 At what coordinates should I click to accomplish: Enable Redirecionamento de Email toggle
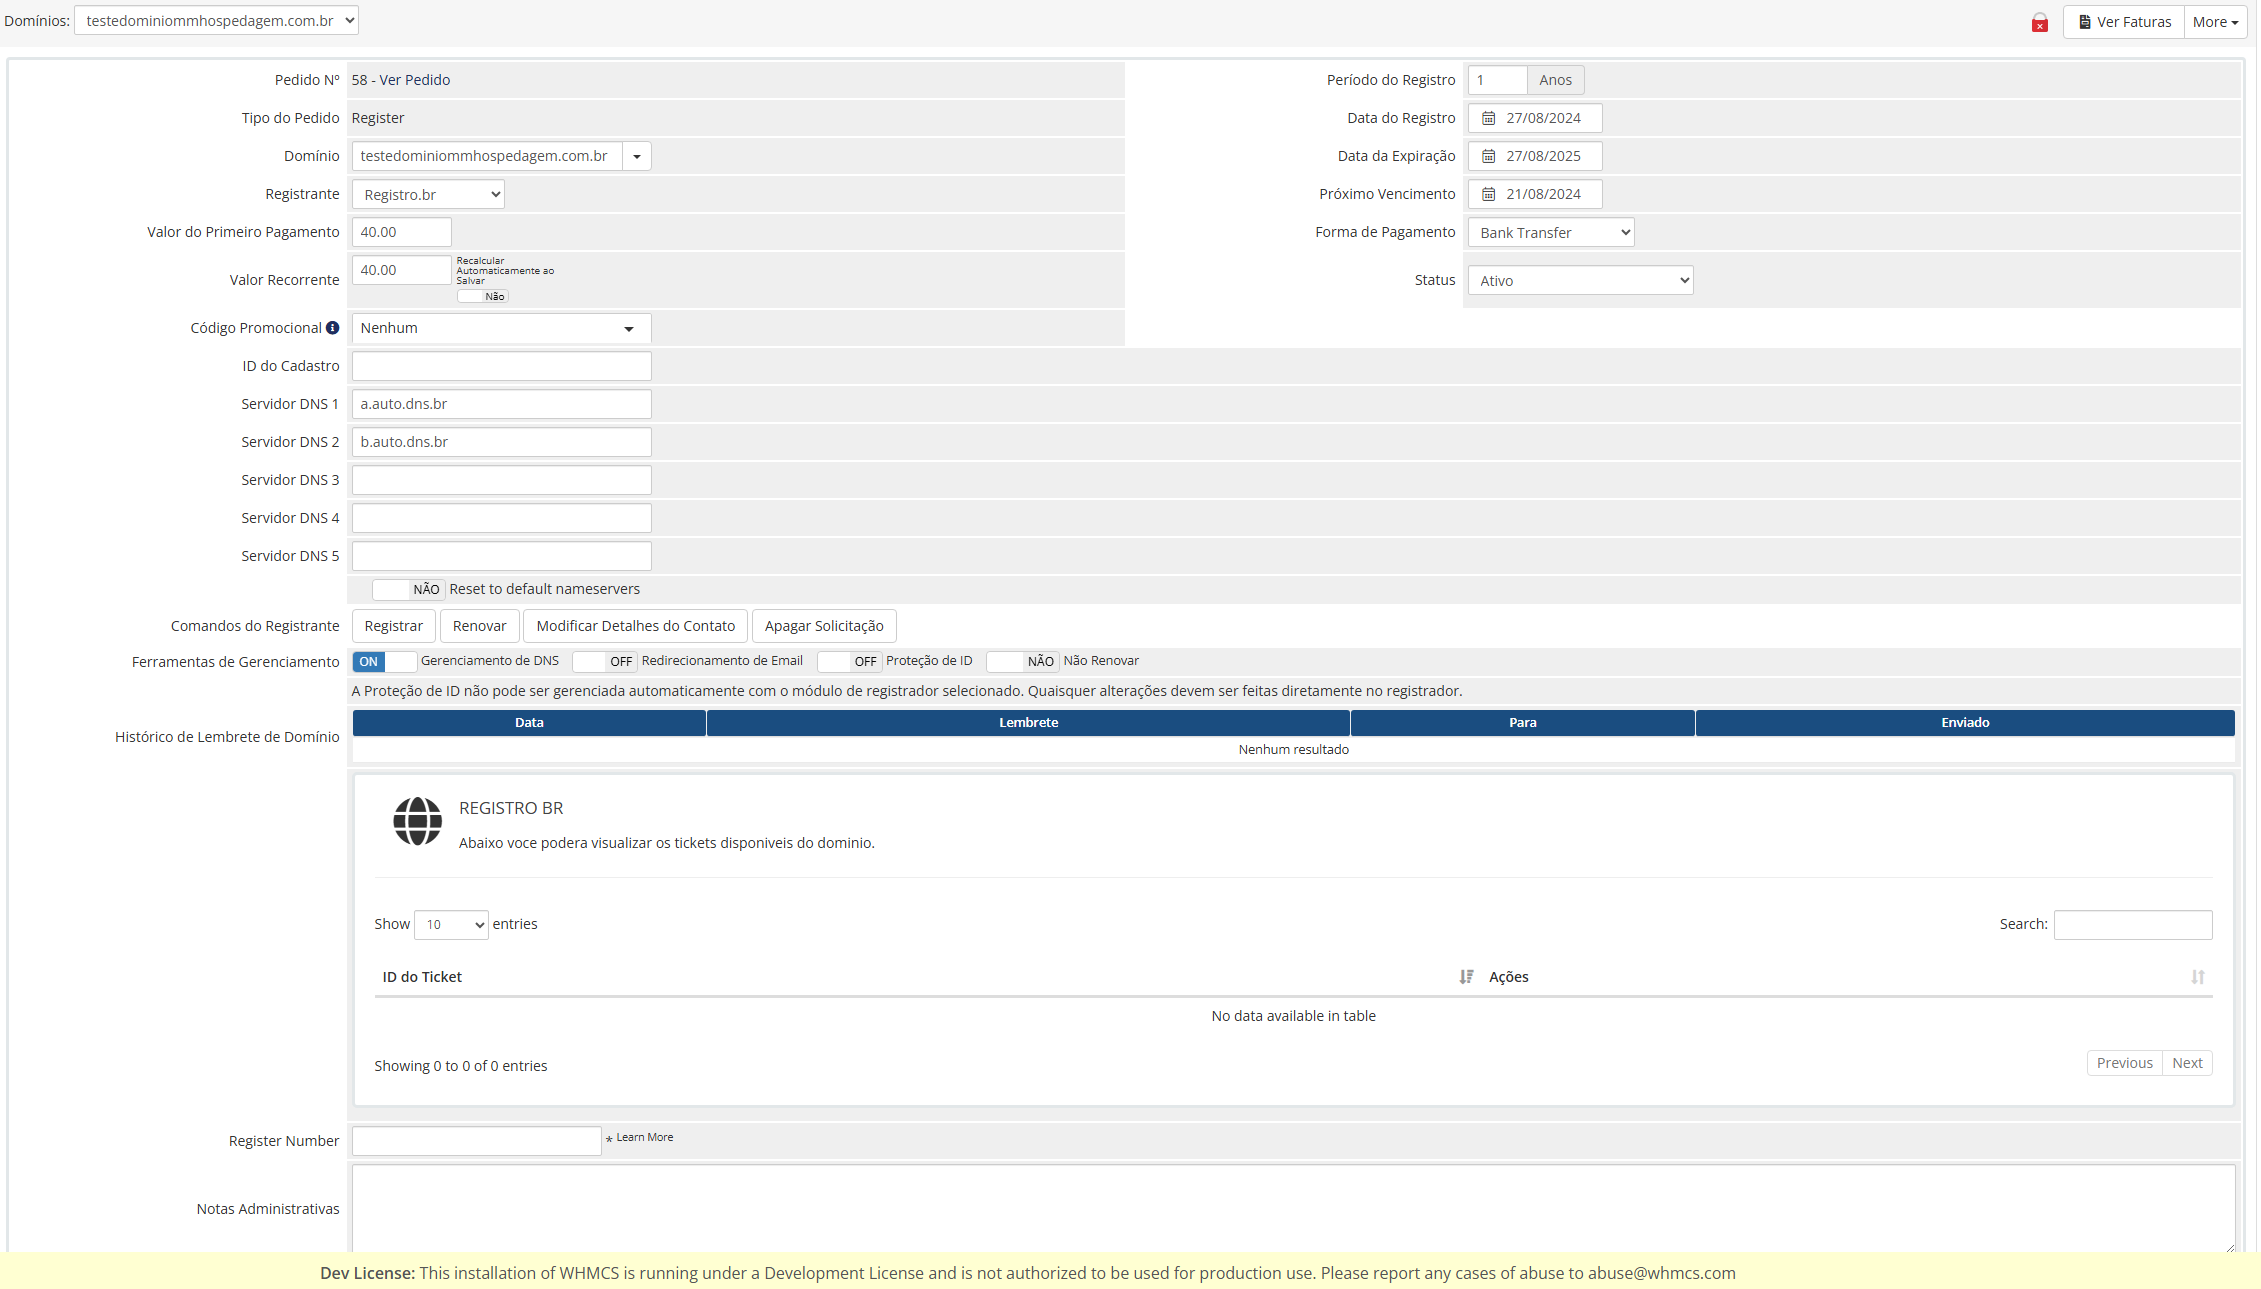604,661
